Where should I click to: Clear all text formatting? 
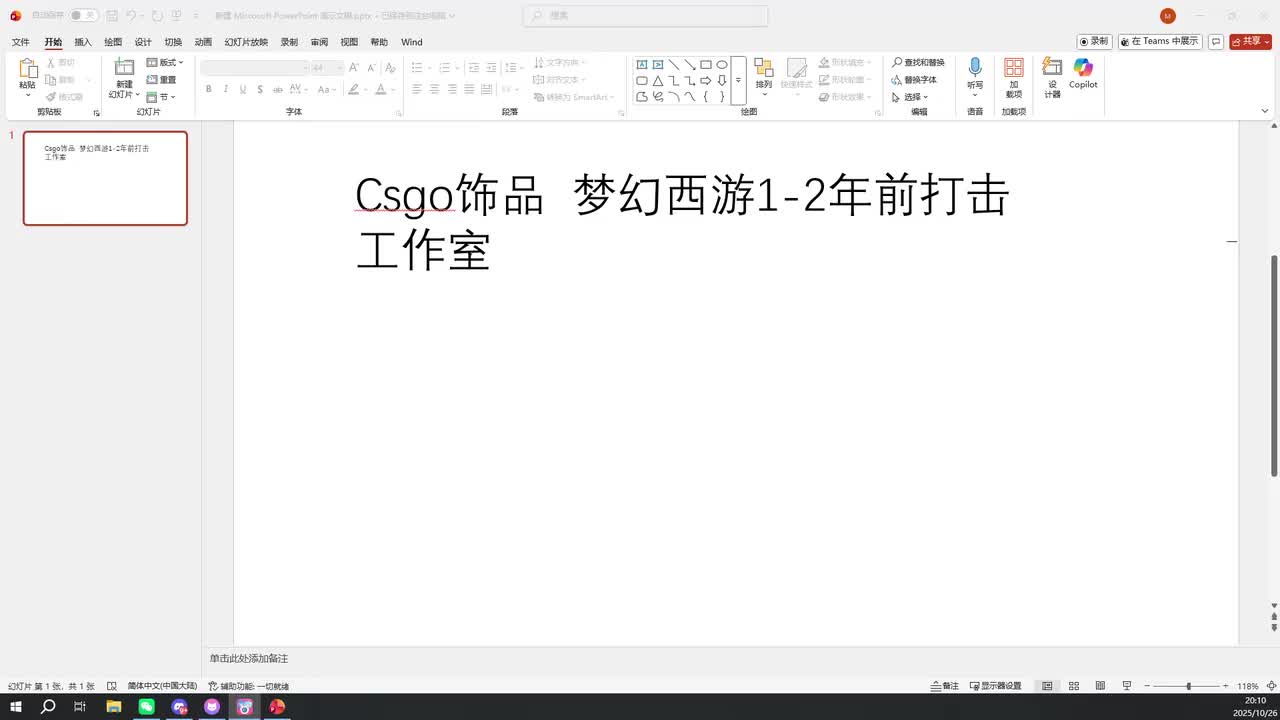pyautogui.click(x=388, y=68)
